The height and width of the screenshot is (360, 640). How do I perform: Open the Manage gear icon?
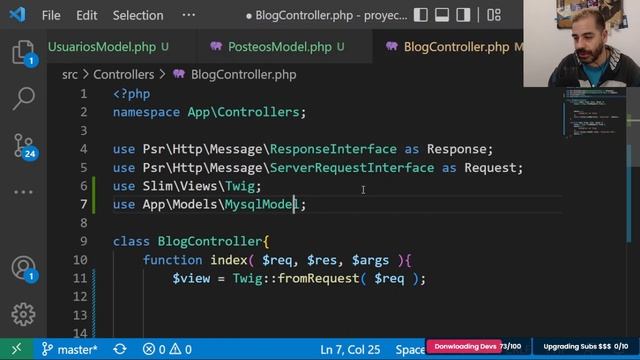23,314
